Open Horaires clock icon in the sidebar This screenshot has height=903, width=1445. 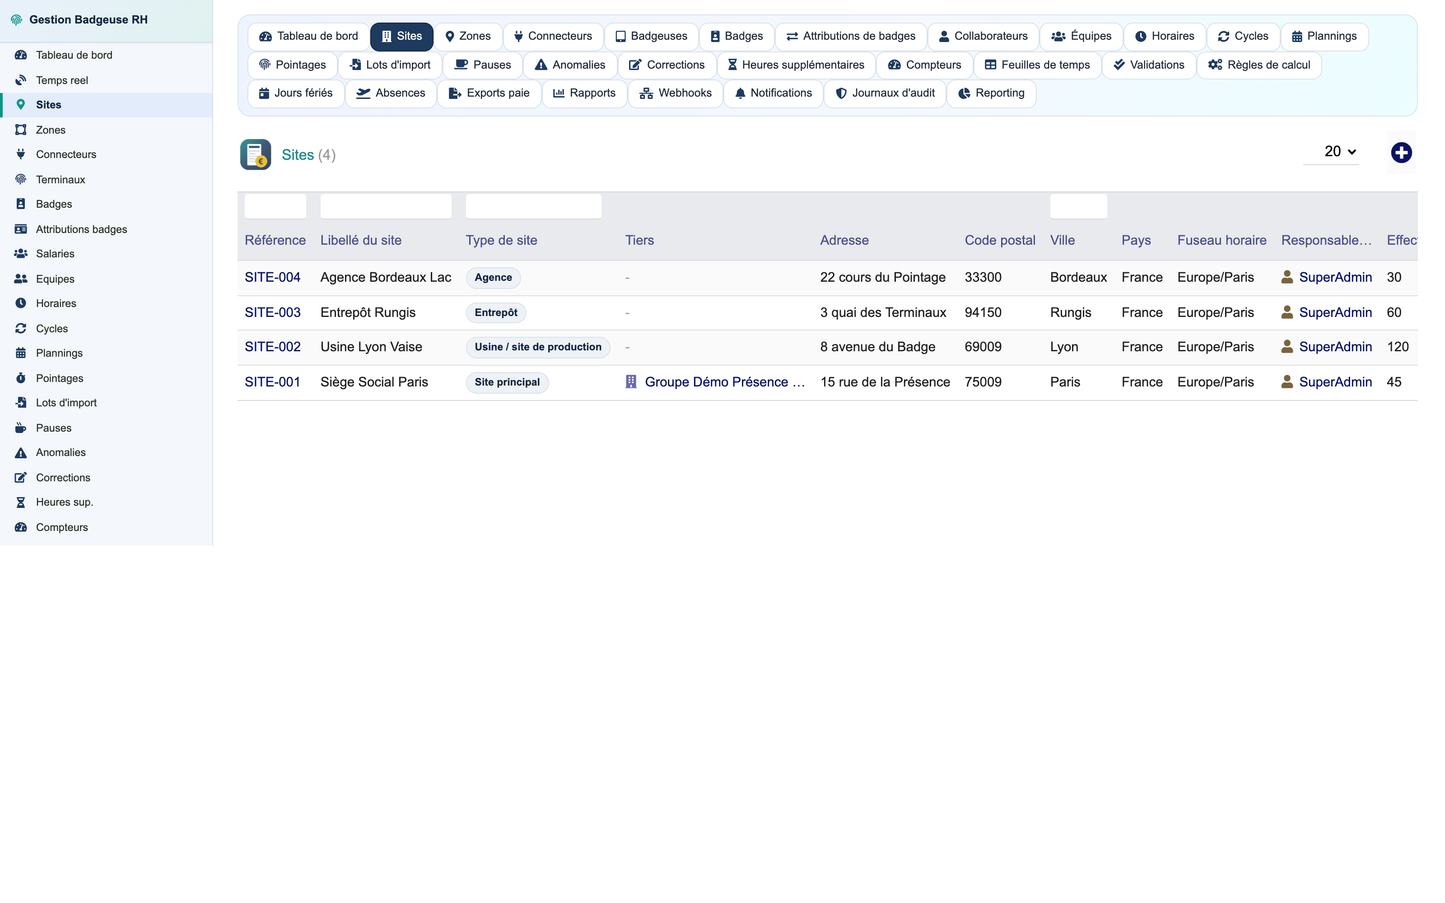pyautogui.click(x=20, y=303)
